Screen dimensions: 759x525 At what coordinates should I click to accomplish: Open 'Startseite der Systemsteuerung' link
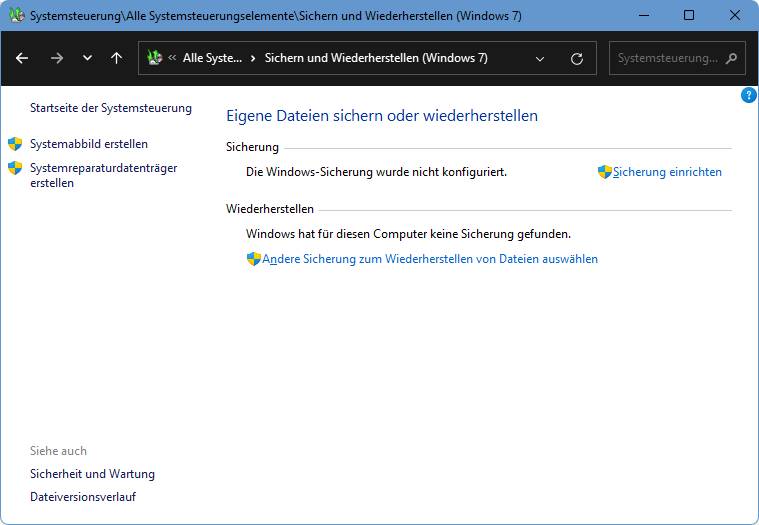click(111, 108)
